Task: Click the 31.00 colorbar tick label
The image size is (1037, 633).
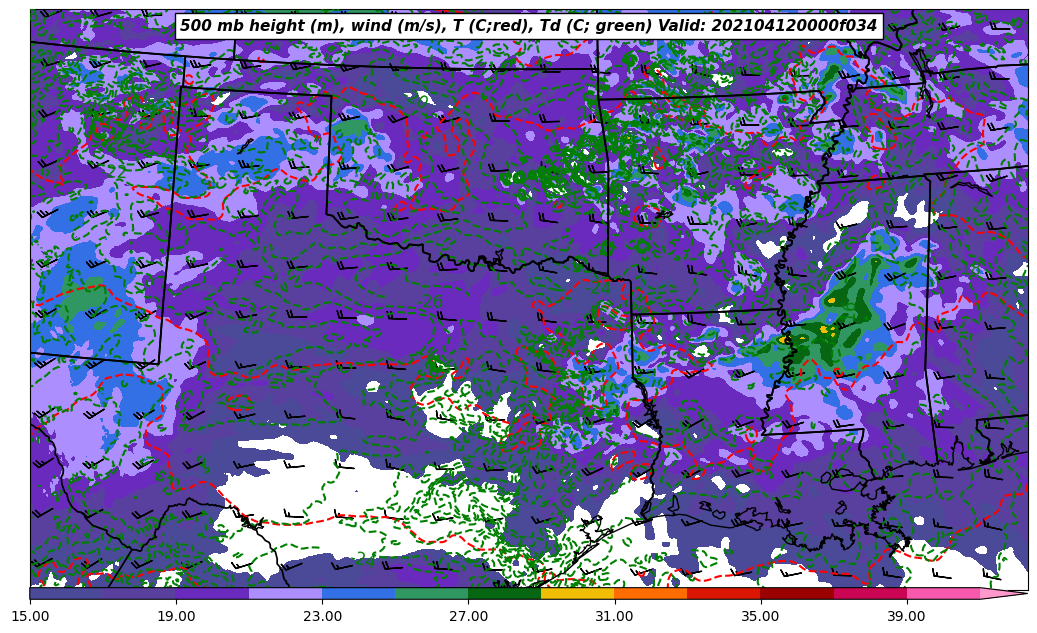Action: 614,616
